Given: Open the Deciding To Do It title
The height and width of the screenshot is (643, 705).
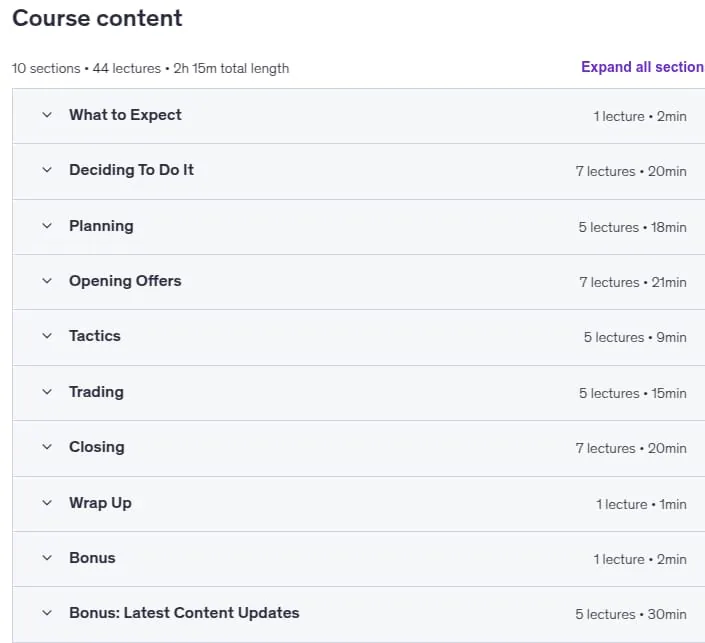Looking at the screenshot, I should 131,170.
